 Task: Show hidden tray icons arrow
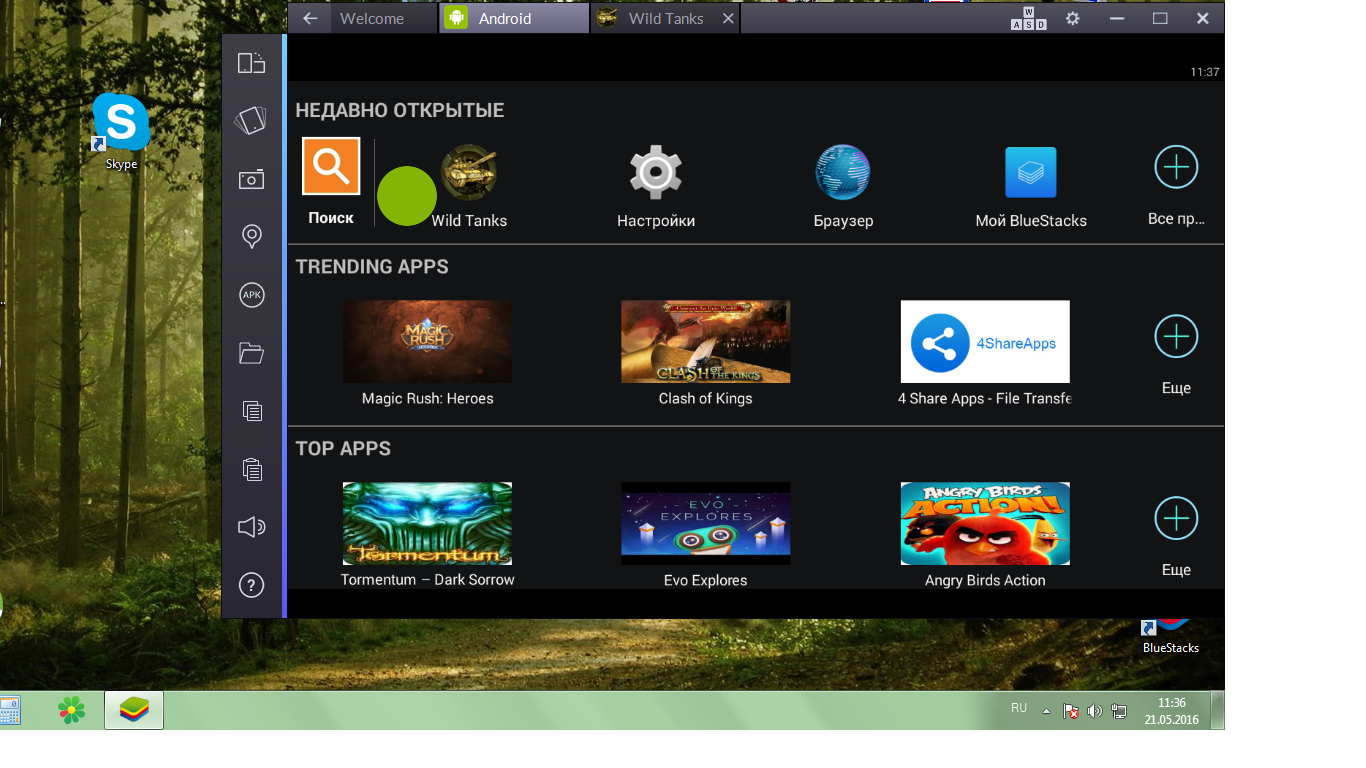click(x=1047, y=711)
